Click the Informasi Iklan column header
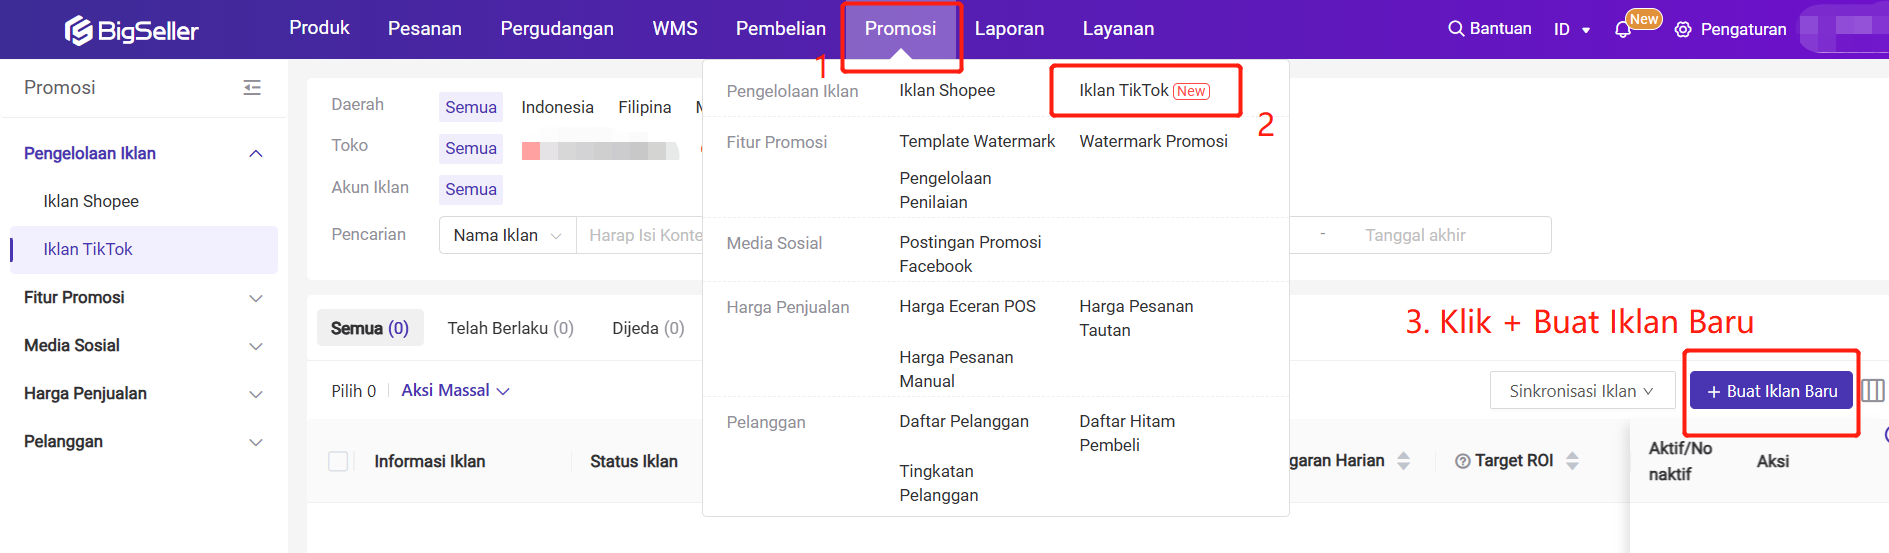This screenshot has width=1889, height=553. 430,461
